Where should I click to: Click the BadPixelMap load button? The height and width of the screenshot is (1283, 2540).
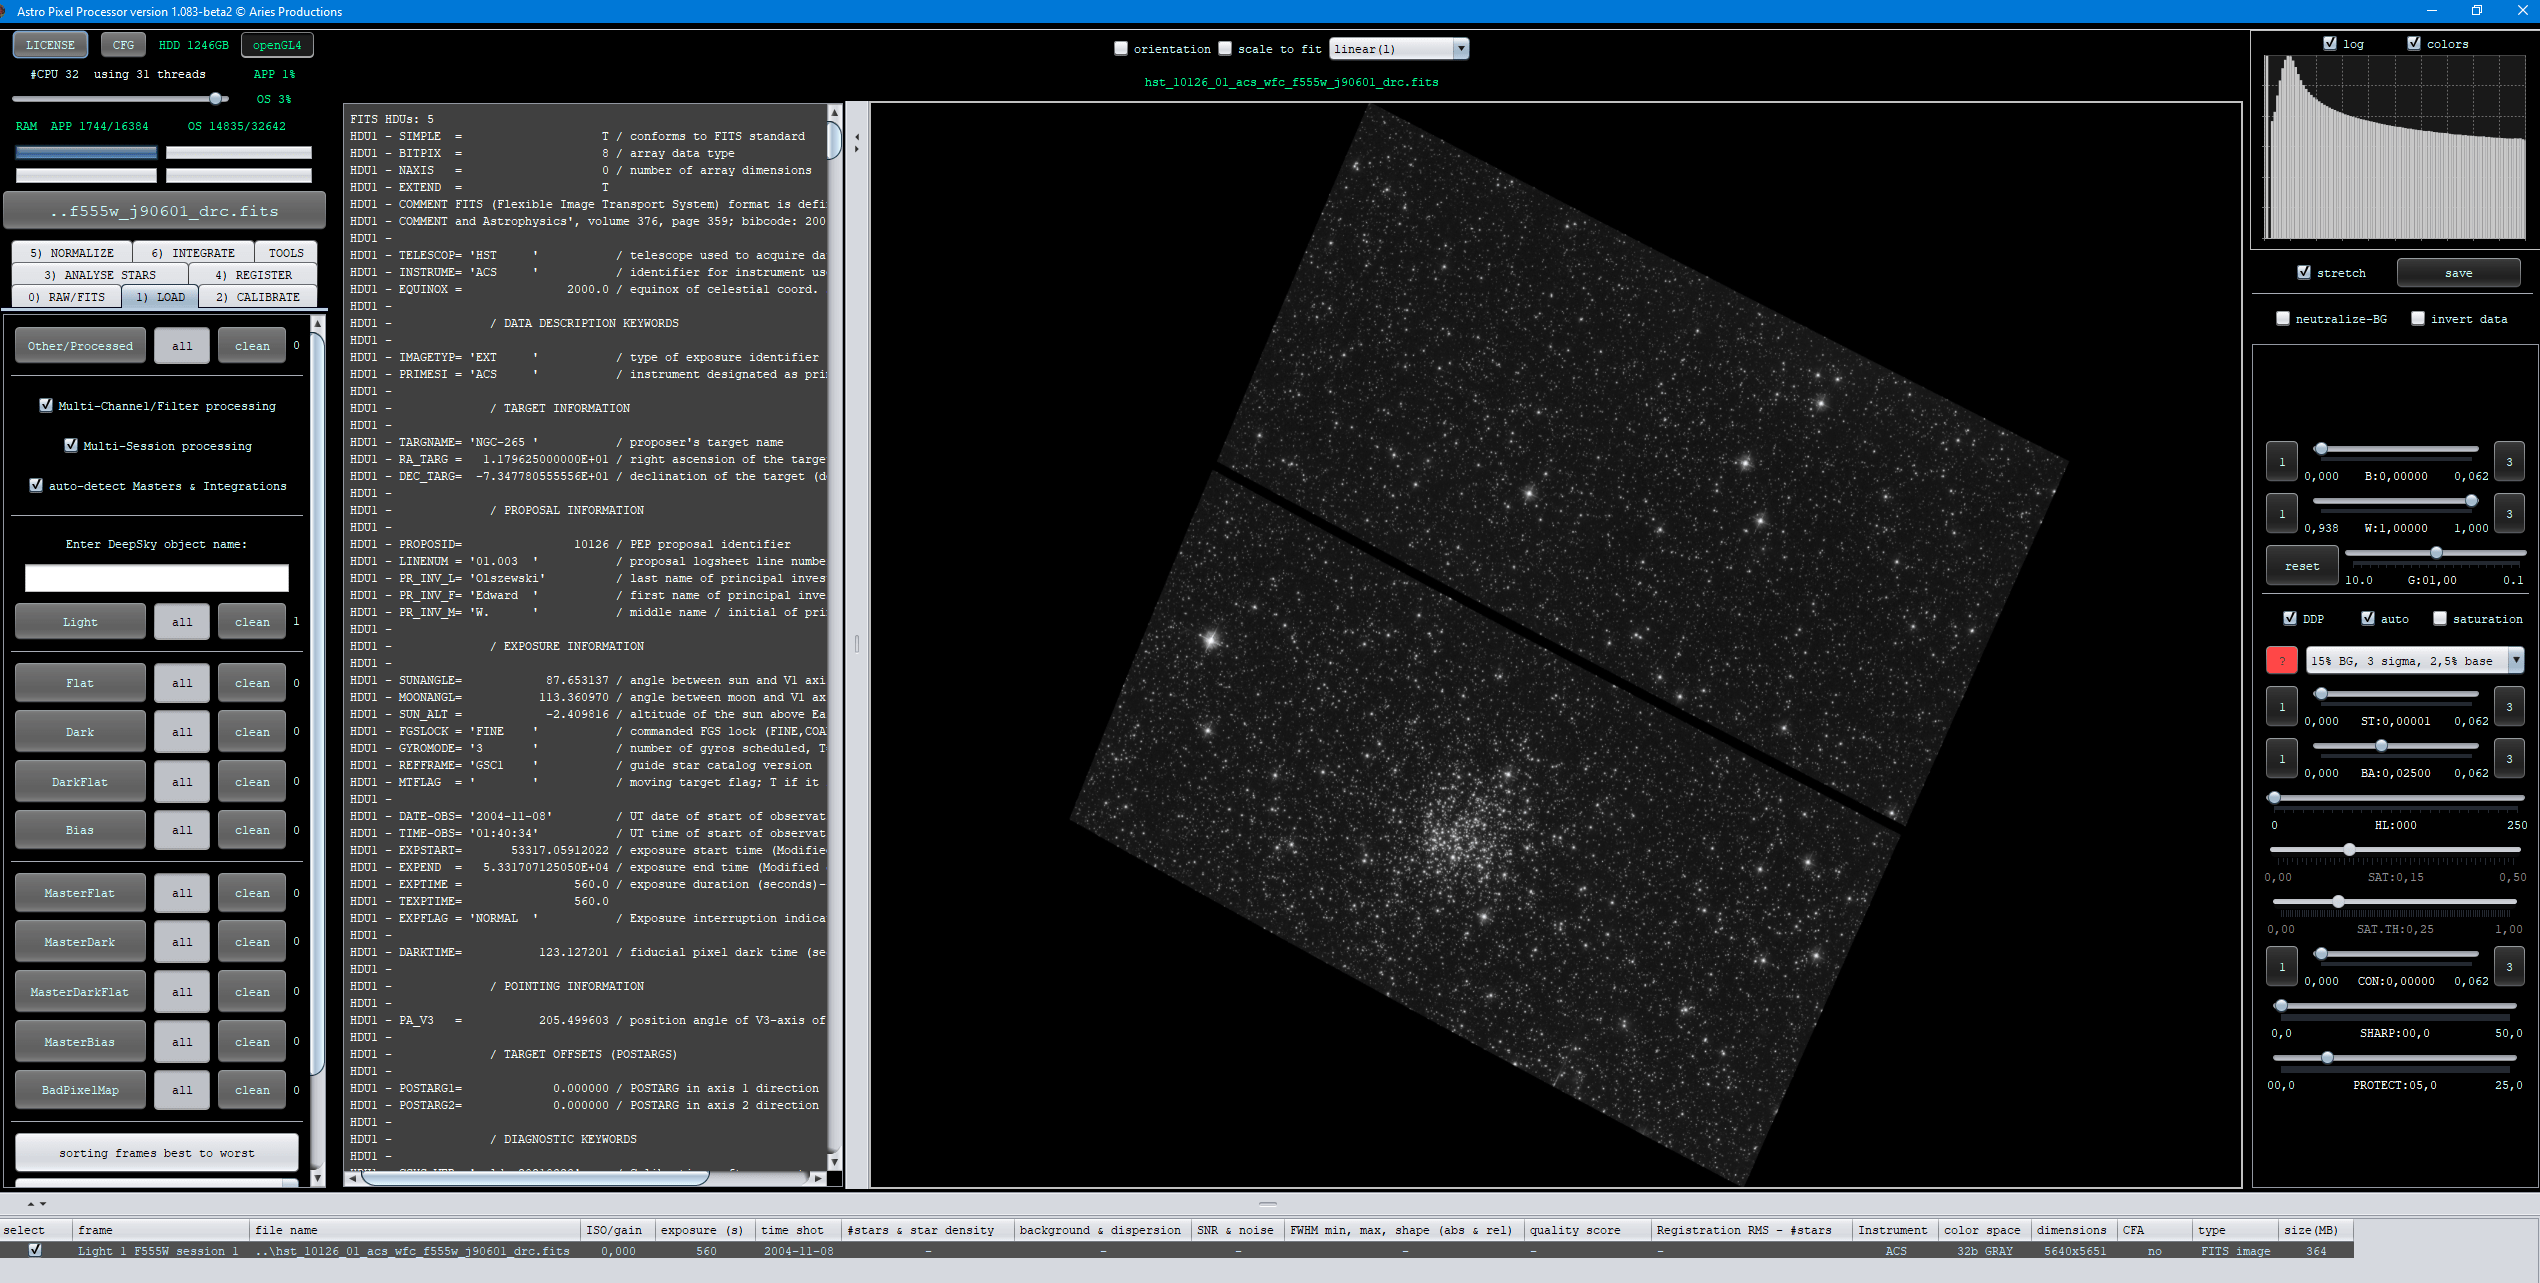[80, 1089]
